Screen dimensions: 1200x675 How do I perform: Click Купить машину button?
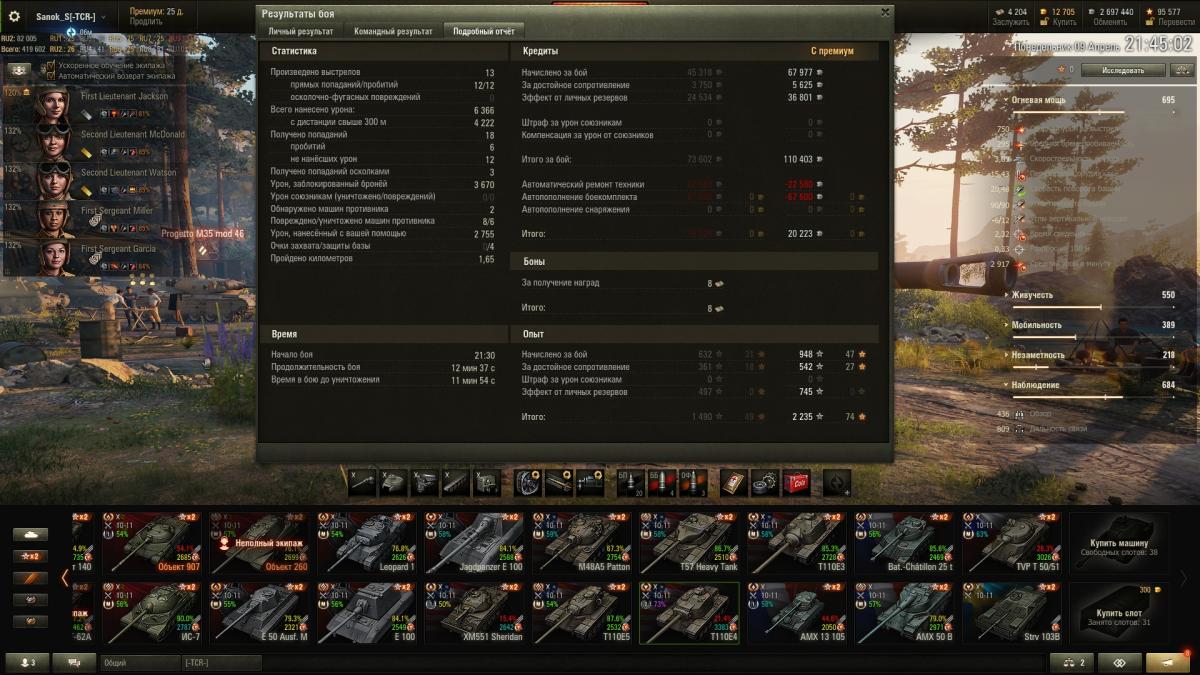coord(1118,543)
